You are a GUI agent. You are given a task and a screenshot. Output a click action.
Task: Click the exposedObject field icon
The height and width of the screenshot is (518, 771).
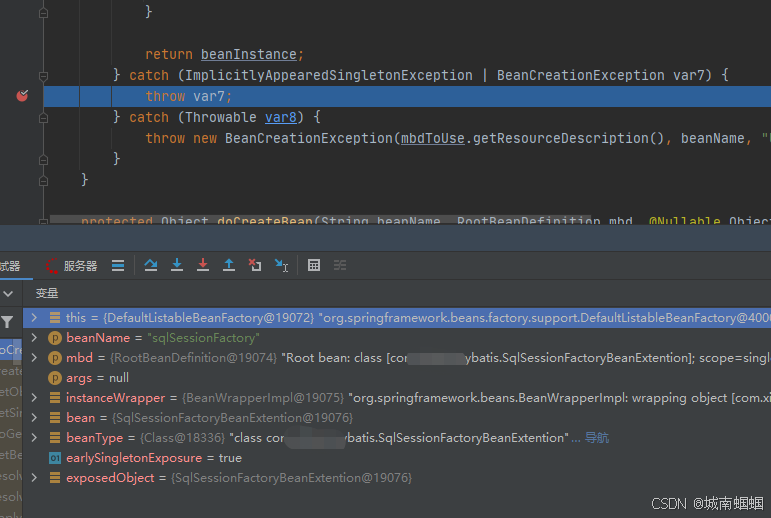pyautogui.click(x=55, y=478)
